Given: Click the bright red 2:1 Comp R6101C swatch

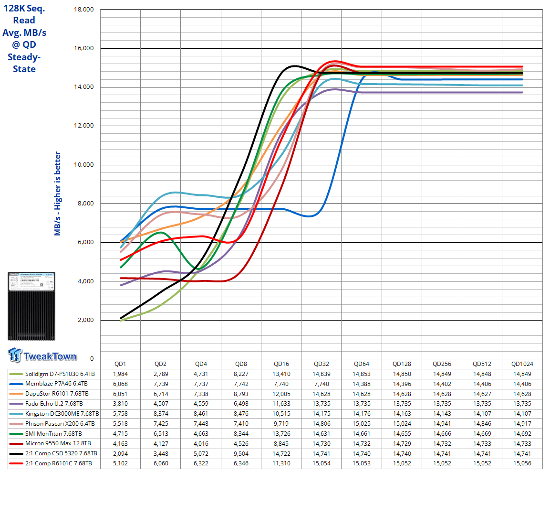Looking at the screenshot, I should [16, 464].
